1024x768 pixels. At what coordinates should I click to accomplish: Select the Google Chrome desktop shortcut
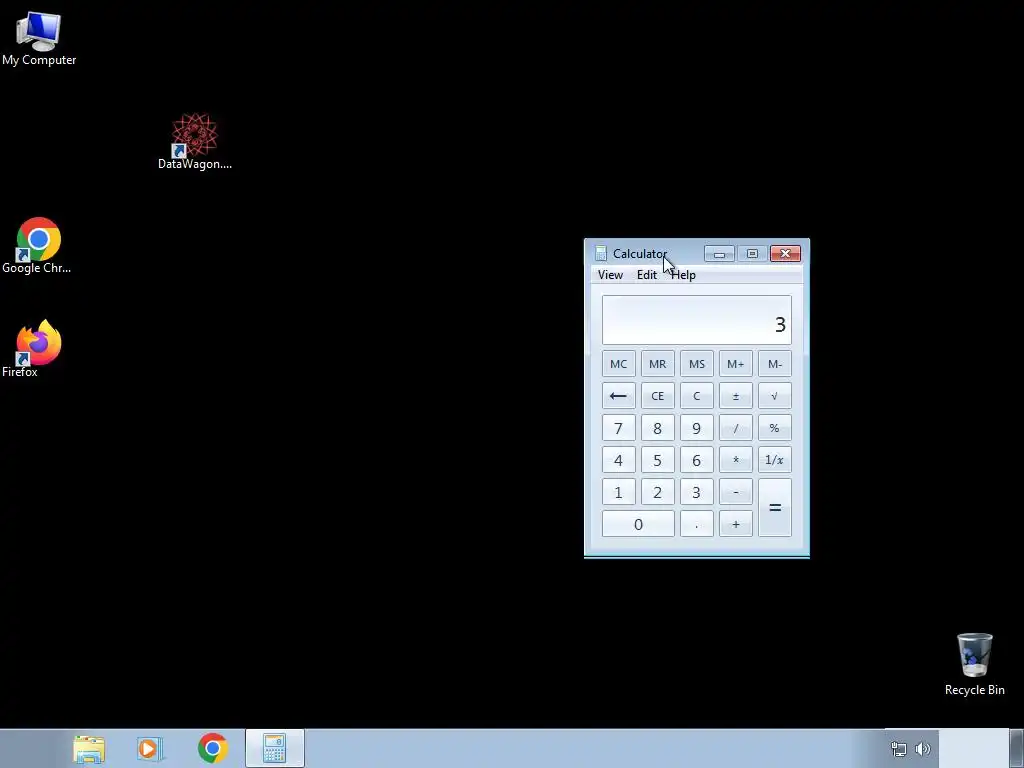[x=37, y=246]
